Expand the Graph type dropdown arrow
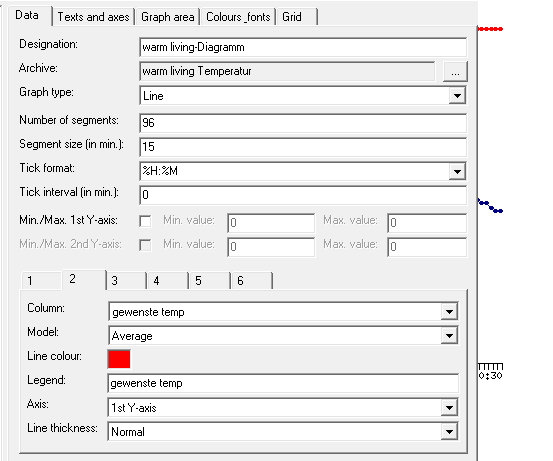 pyautogui.click(x=457, y=96)
